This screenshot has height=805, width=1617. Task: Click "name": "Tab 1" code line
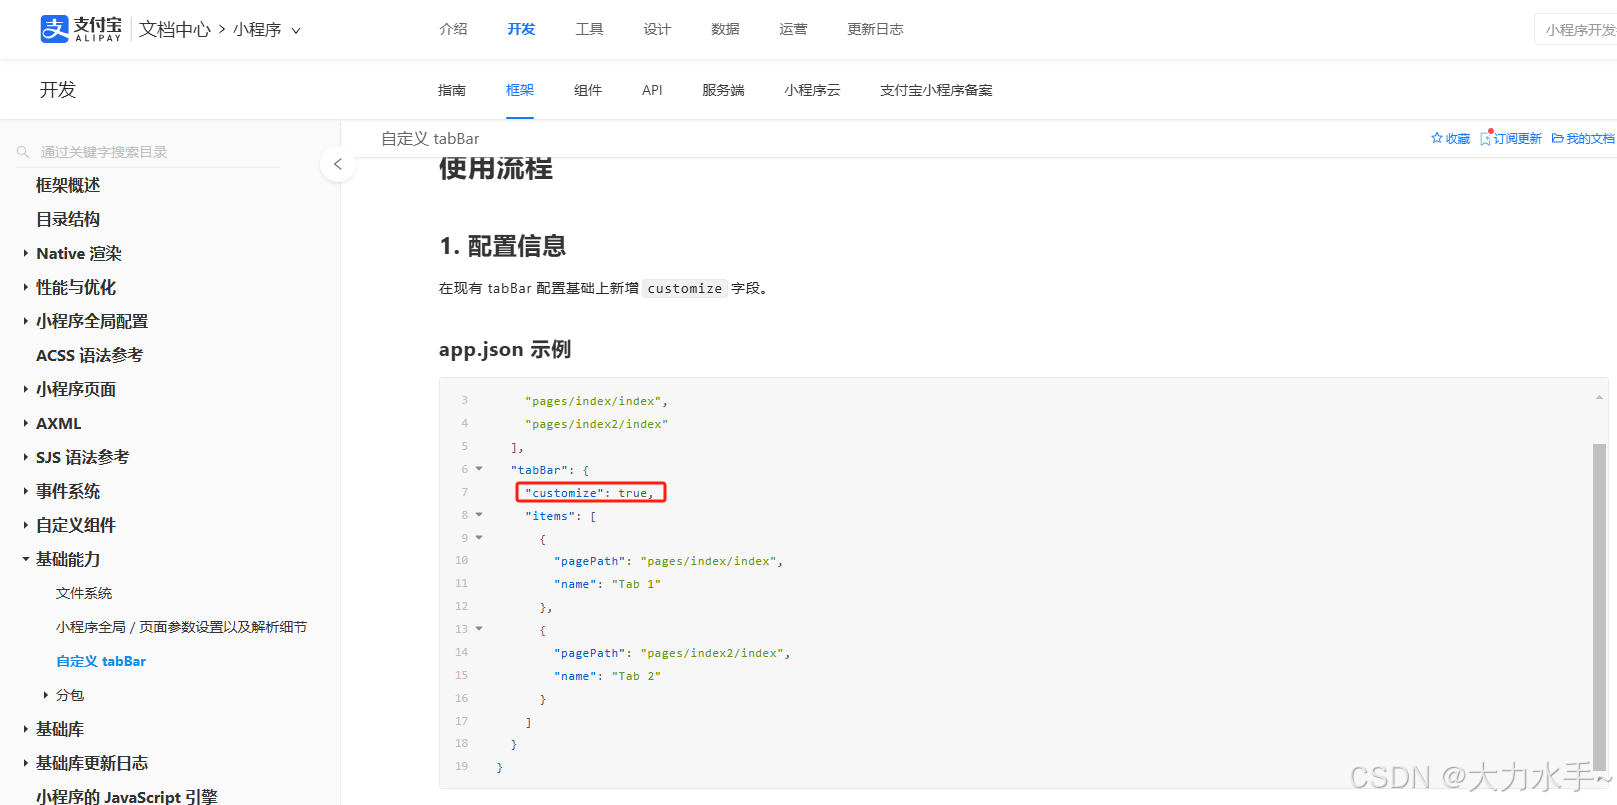[x=607, y=584]
